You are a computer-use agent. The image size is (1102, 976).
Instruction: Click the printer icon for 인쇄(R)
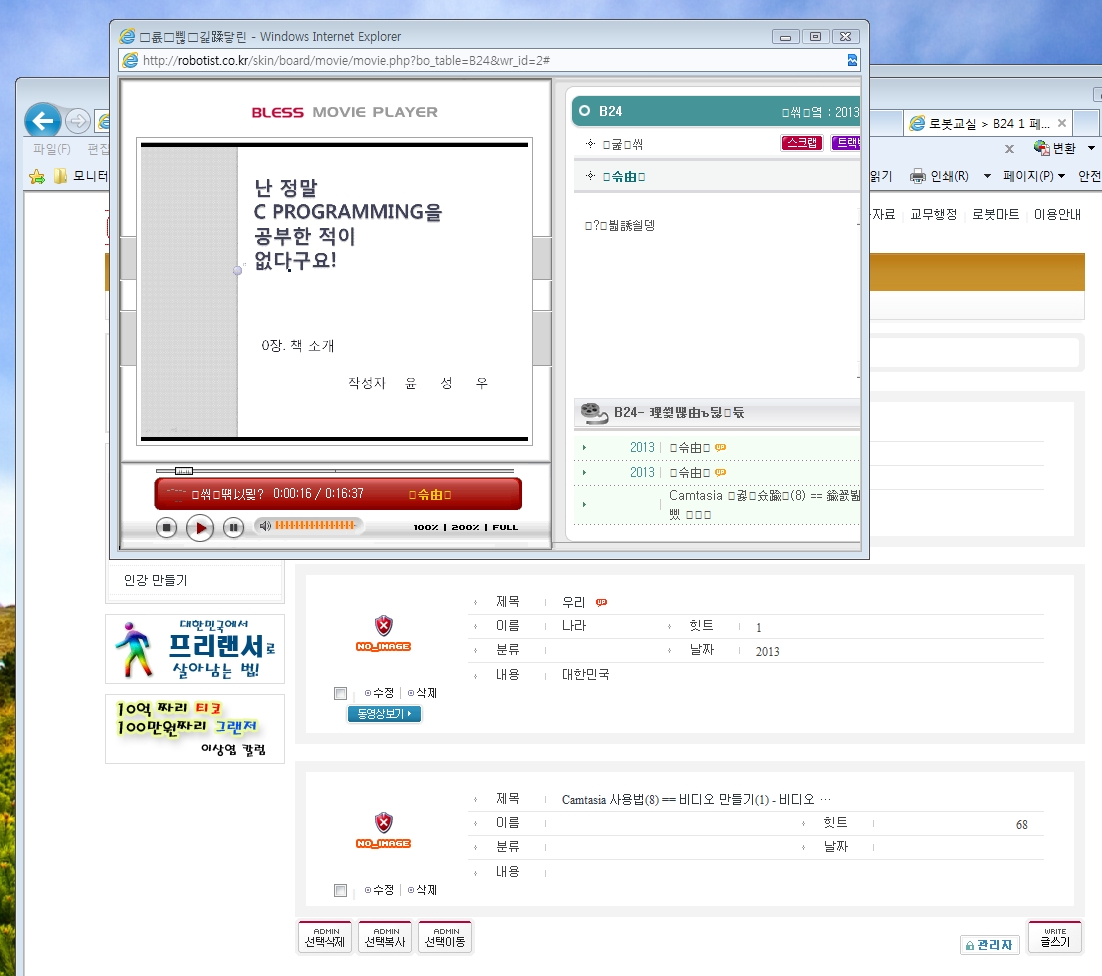point(918,176)
